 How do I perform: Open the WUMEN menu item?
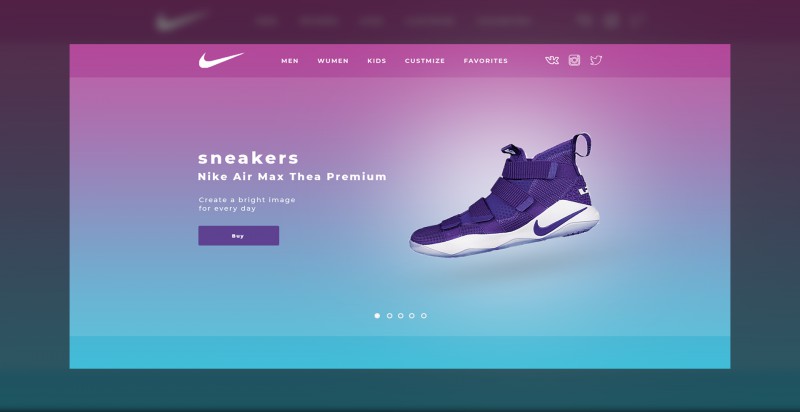[333, 61]
